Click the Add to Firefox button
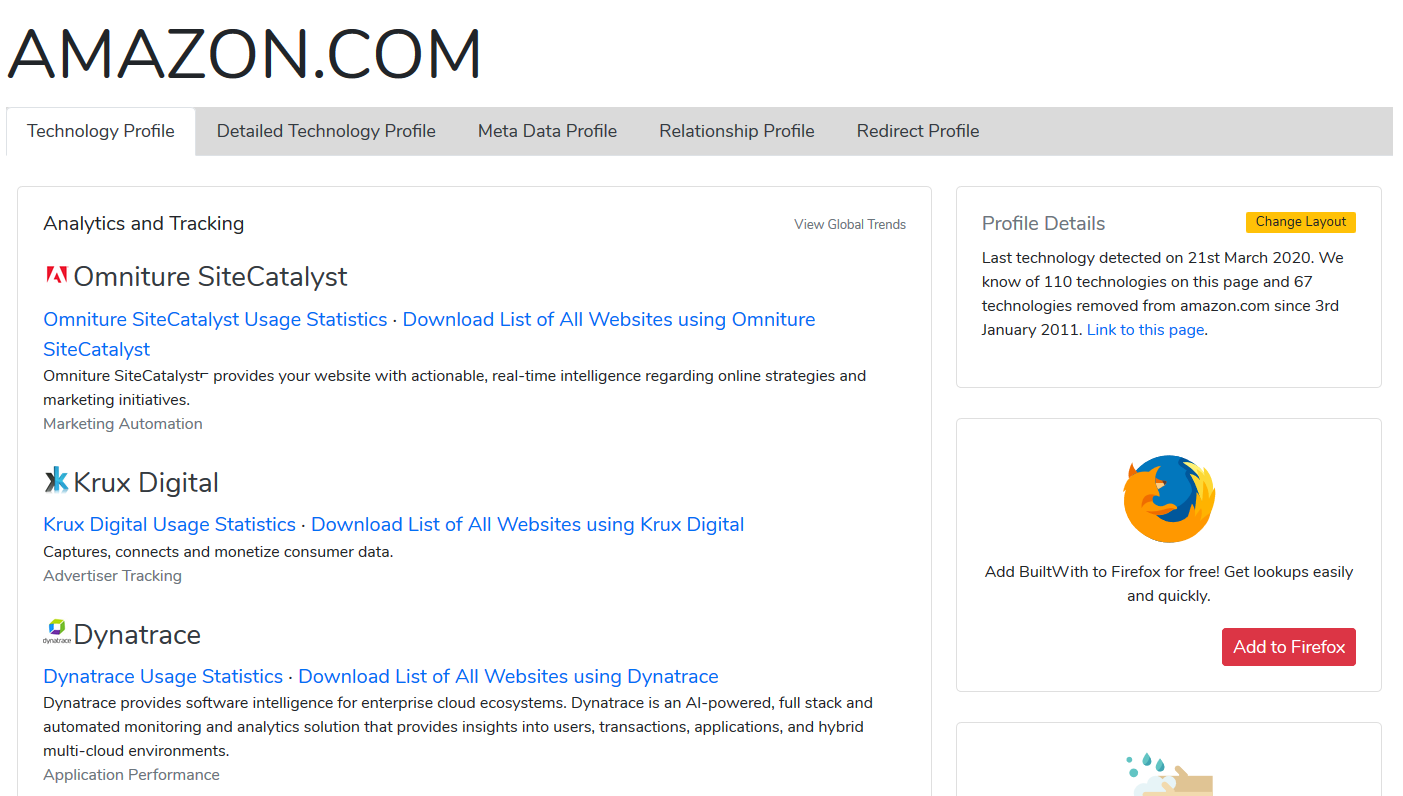 tap(1289, 647)
